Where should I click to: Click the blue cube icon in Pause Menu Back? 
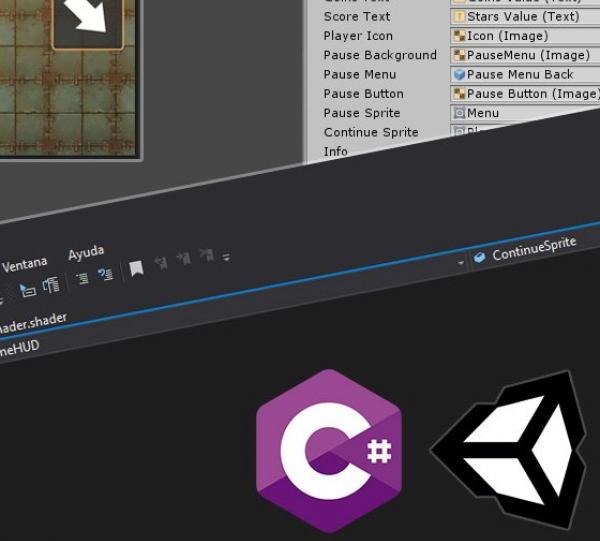click(459, 74)
